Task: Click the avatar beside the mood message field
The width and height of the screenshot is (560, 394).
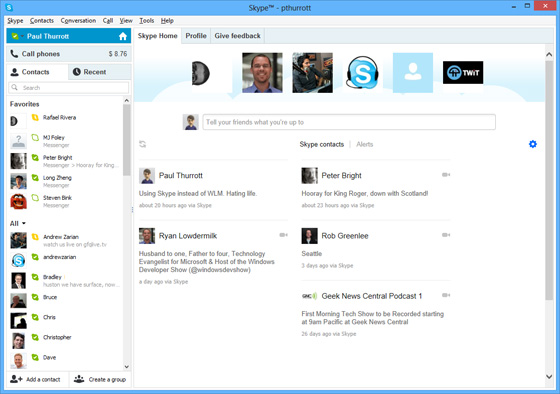Action: point(191,122)
